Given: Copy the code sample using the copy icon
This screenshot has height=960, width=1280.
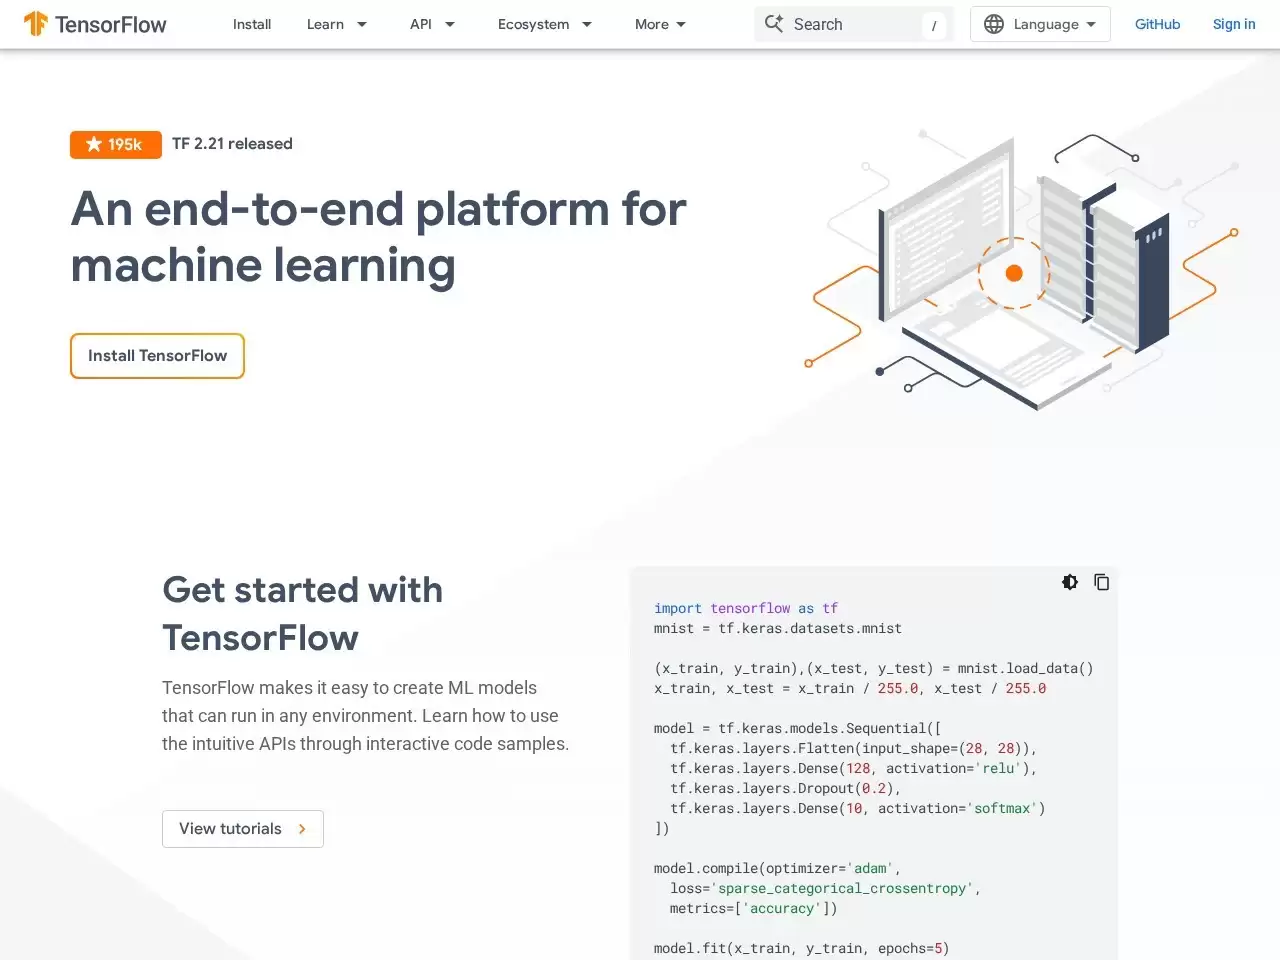Looking at the screenshot, I should (1102, 582).
